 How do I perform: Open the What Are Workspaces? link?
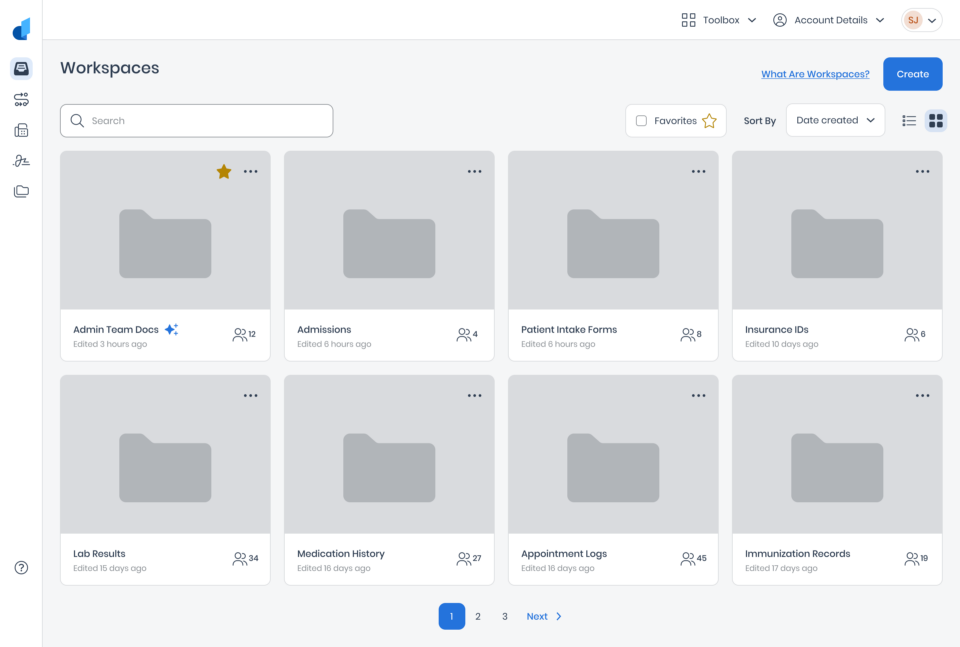point(815,74)
